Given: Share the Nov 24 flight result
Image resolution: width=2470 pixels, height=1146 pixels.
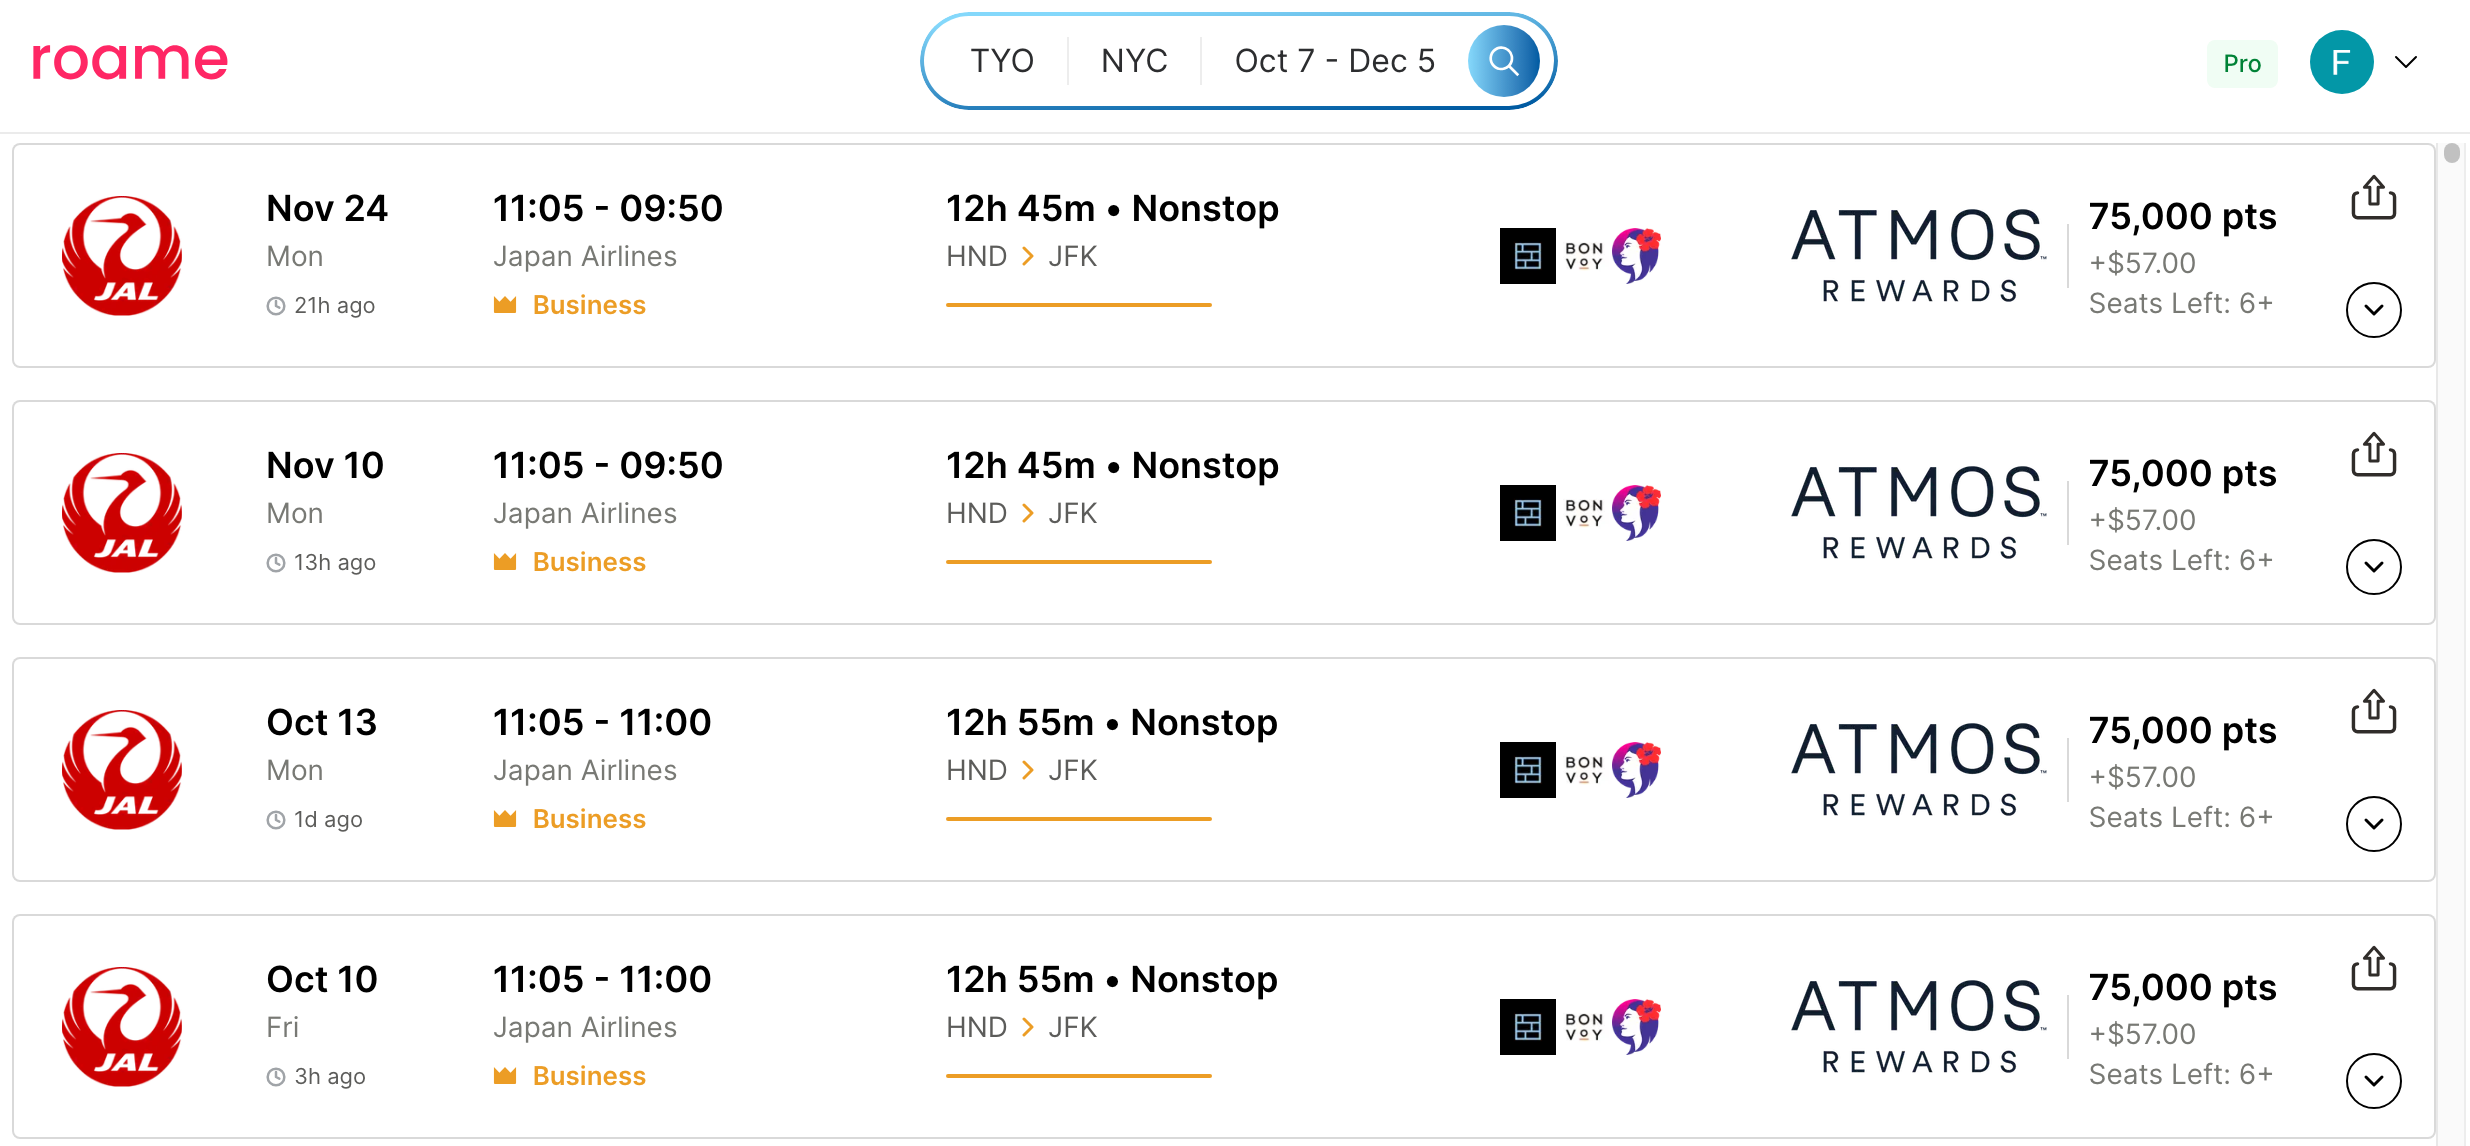Looking at the screenshot, I should 2373,198.
